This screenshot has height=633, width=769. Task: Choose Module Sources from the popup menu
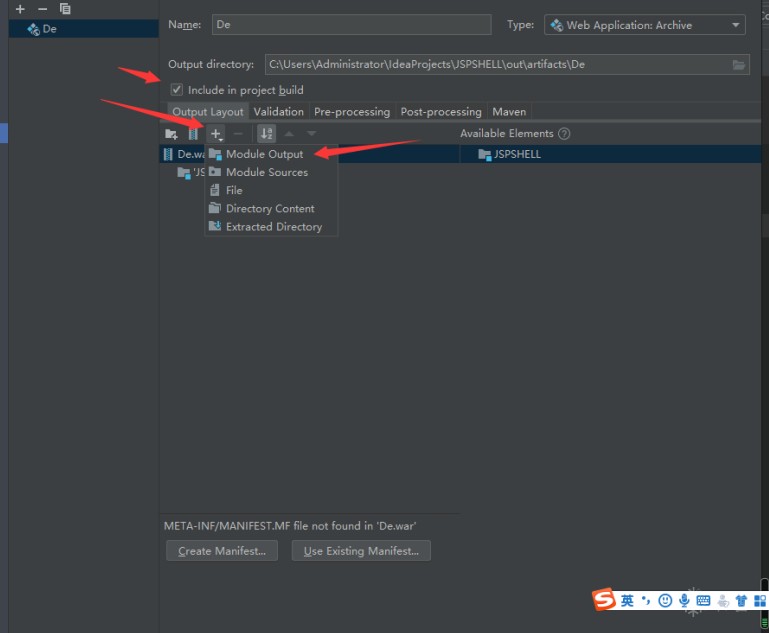[x=271, y=172]
